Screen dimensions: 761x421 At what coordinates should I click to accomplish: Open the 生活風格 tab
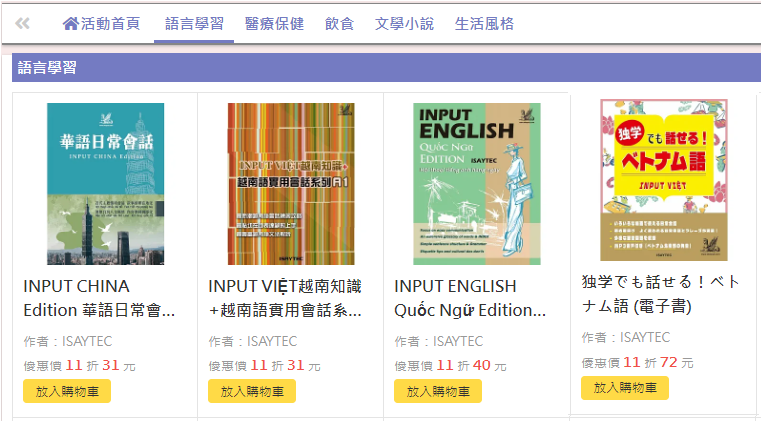coord(484,23)
